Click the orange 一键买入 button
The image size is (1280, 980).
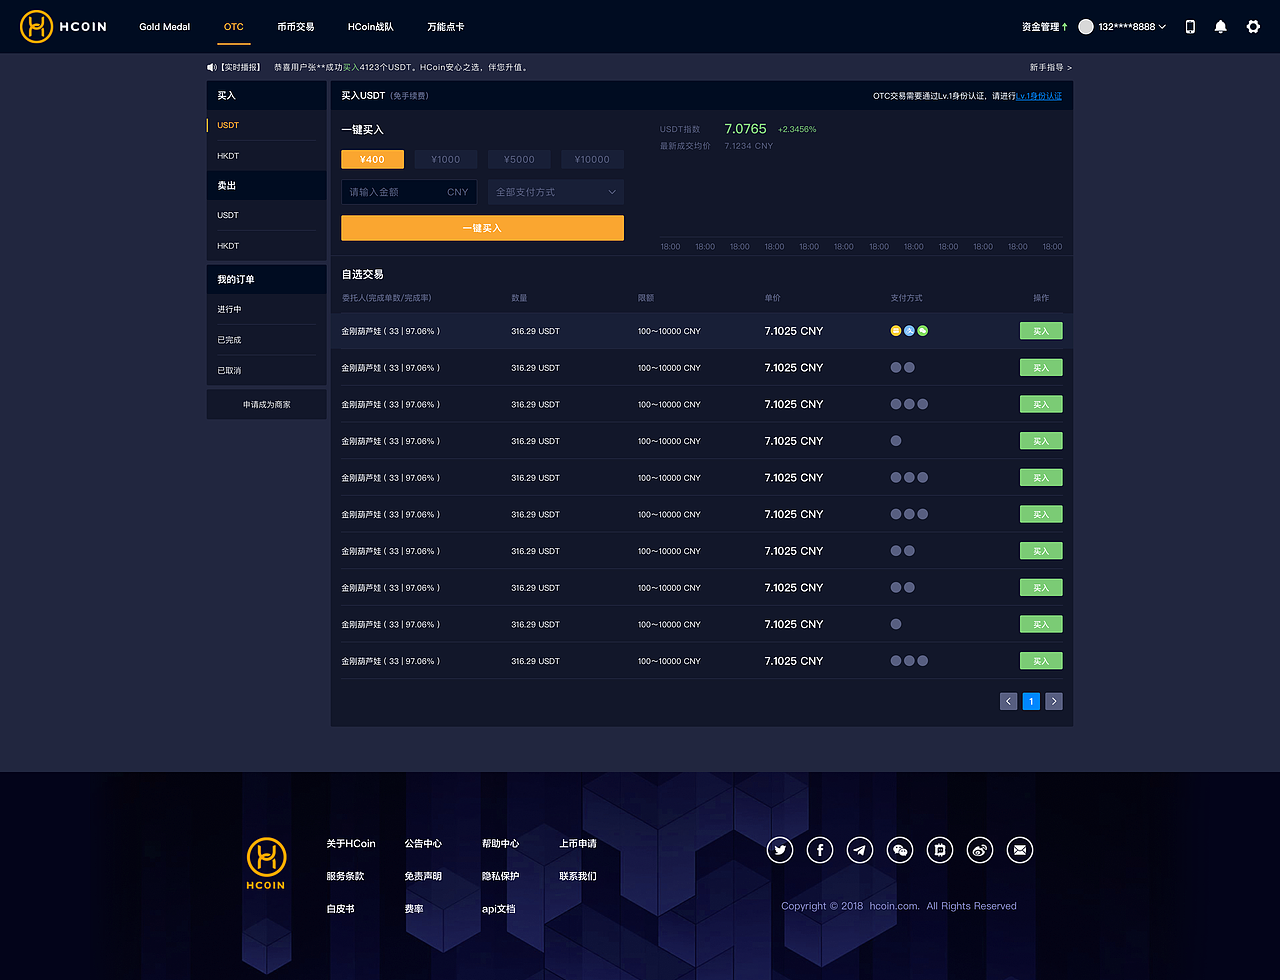coord(482,228)
